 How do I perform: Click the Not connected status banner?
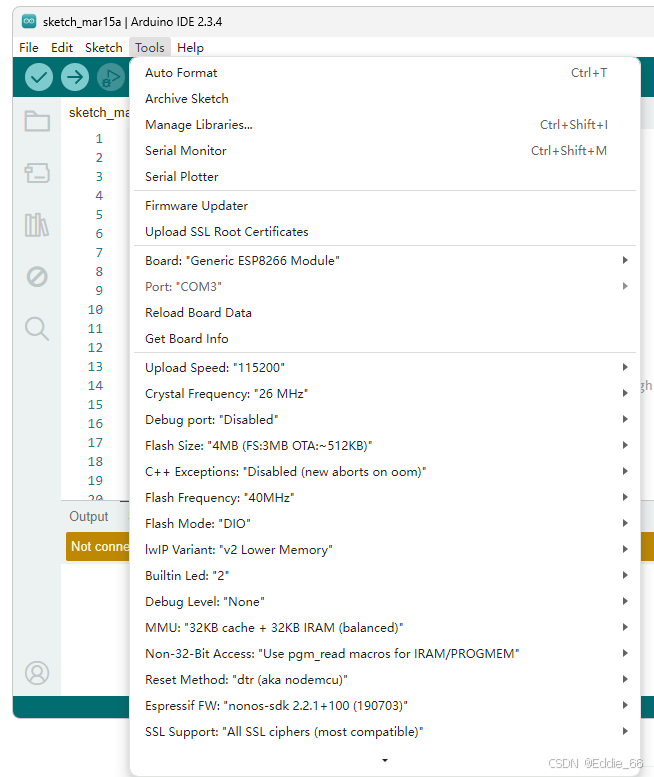pyautogui.click(x=98, y=547)
